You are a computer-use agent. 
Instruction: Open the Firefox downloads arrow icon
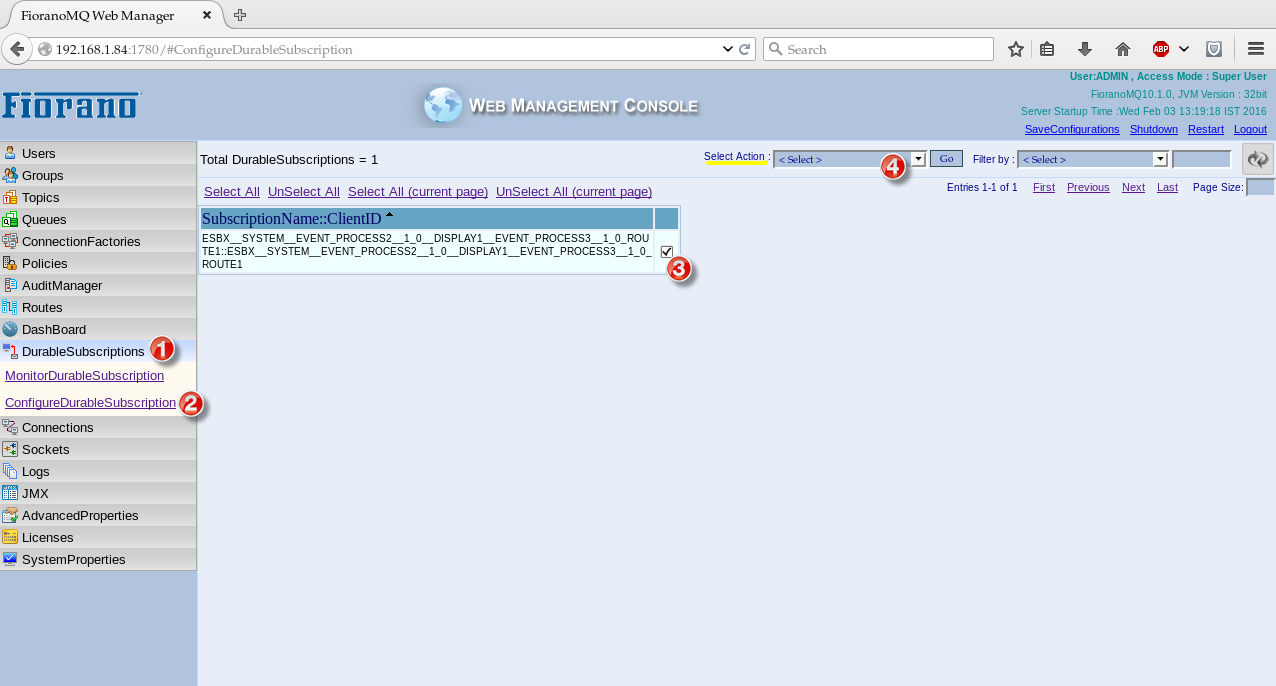pyautogui.click(x=1084, y=49)
